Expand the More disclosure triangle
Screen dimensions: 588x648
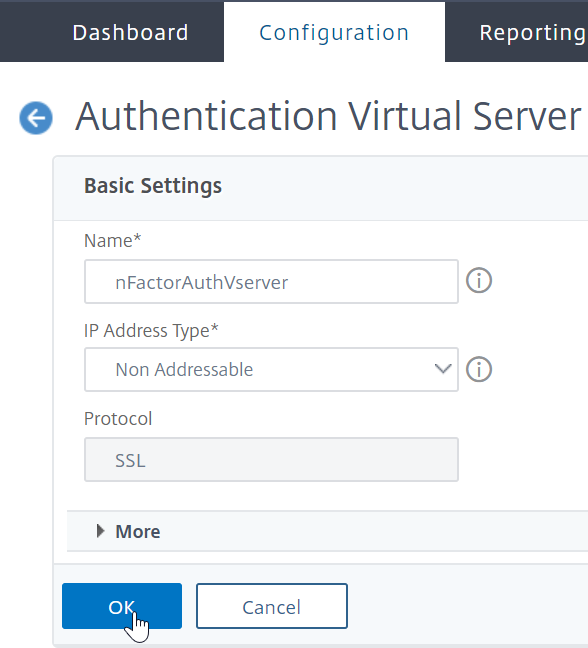(100, 531)
